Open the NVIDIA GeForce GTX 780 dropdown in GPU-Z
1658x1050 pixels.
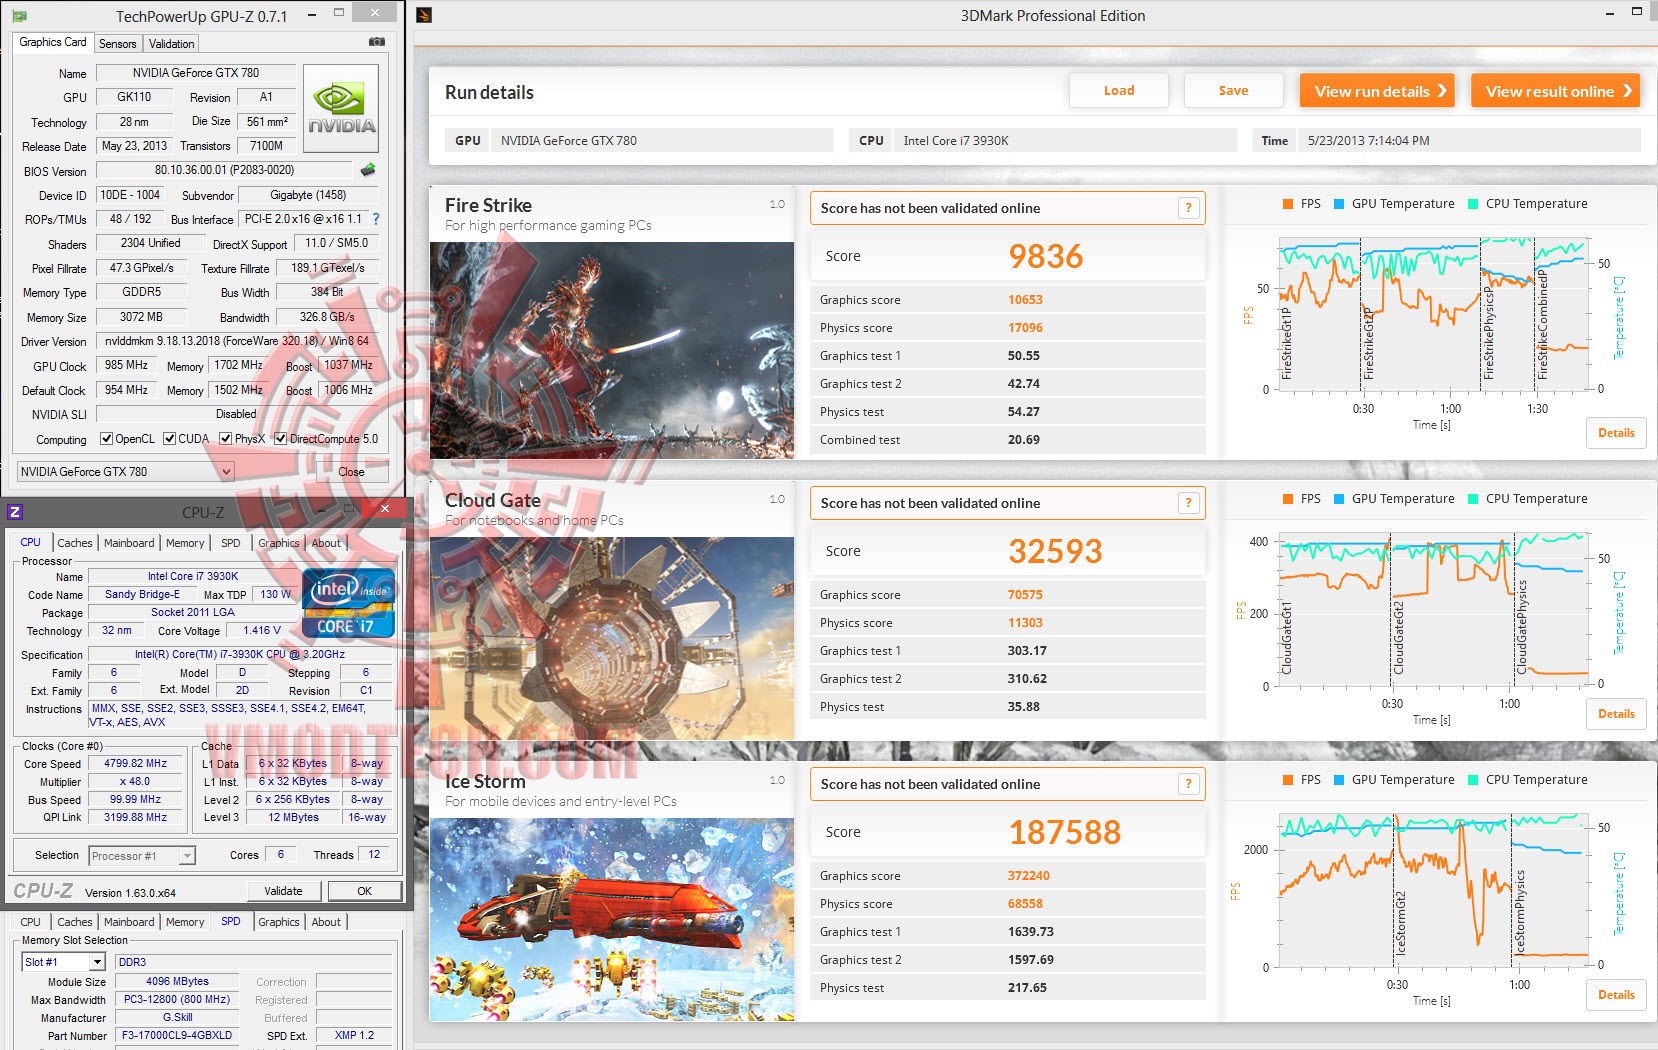(126, 472)
